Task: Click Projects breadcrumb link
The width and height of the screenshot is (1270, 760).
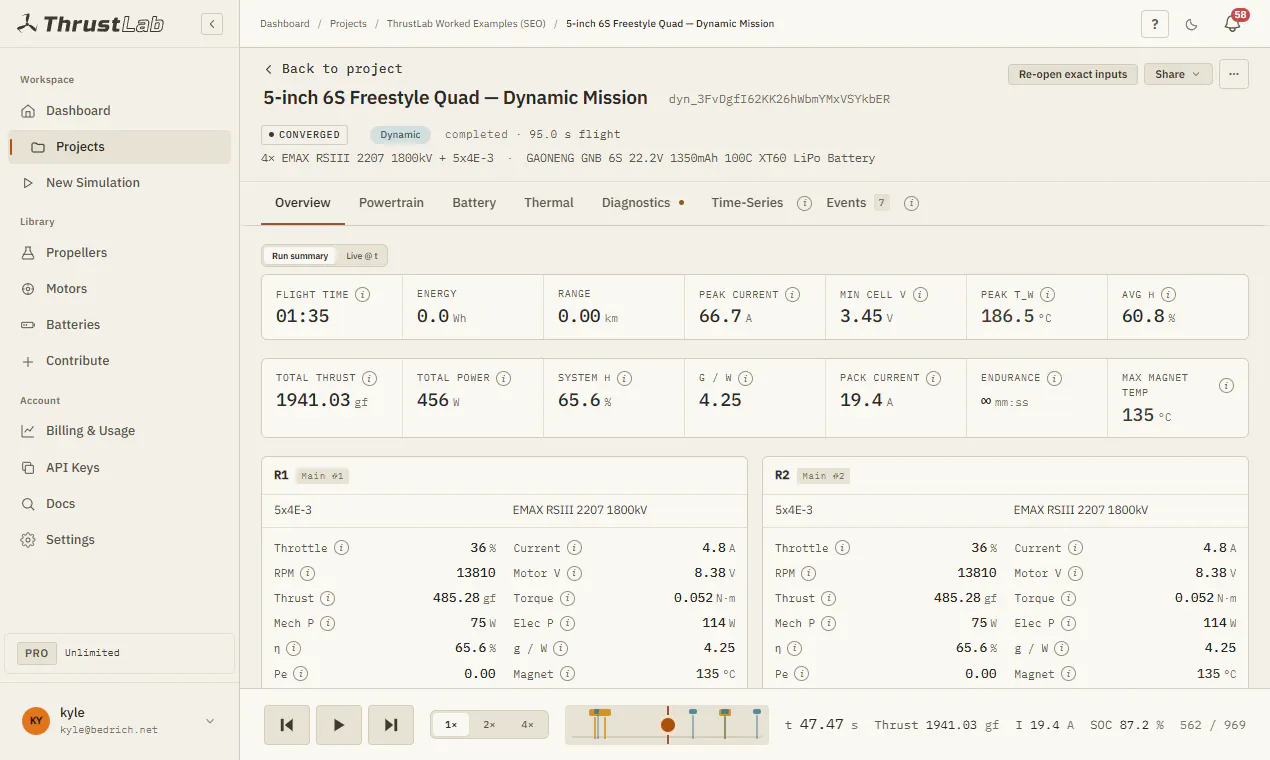Action: point(348,24)
